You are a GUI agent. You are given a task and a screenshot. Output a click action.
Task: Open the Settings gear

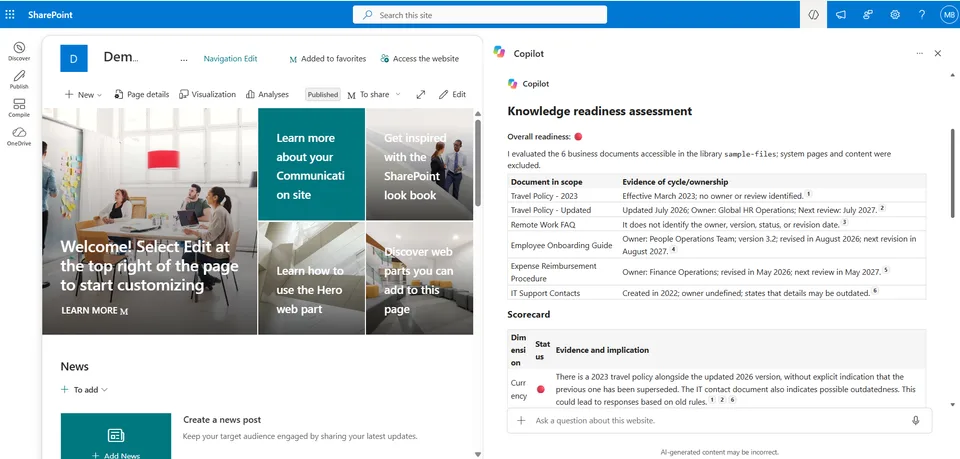[894, 15]
